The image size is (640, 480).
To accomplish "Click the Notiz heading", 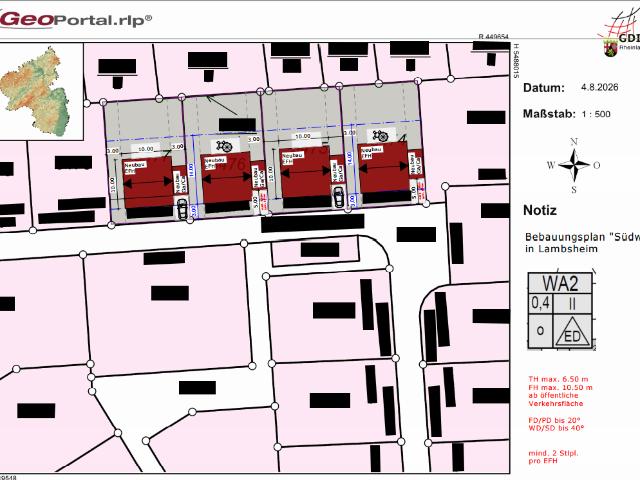I will pyautogui.click(x=540, y=211).
